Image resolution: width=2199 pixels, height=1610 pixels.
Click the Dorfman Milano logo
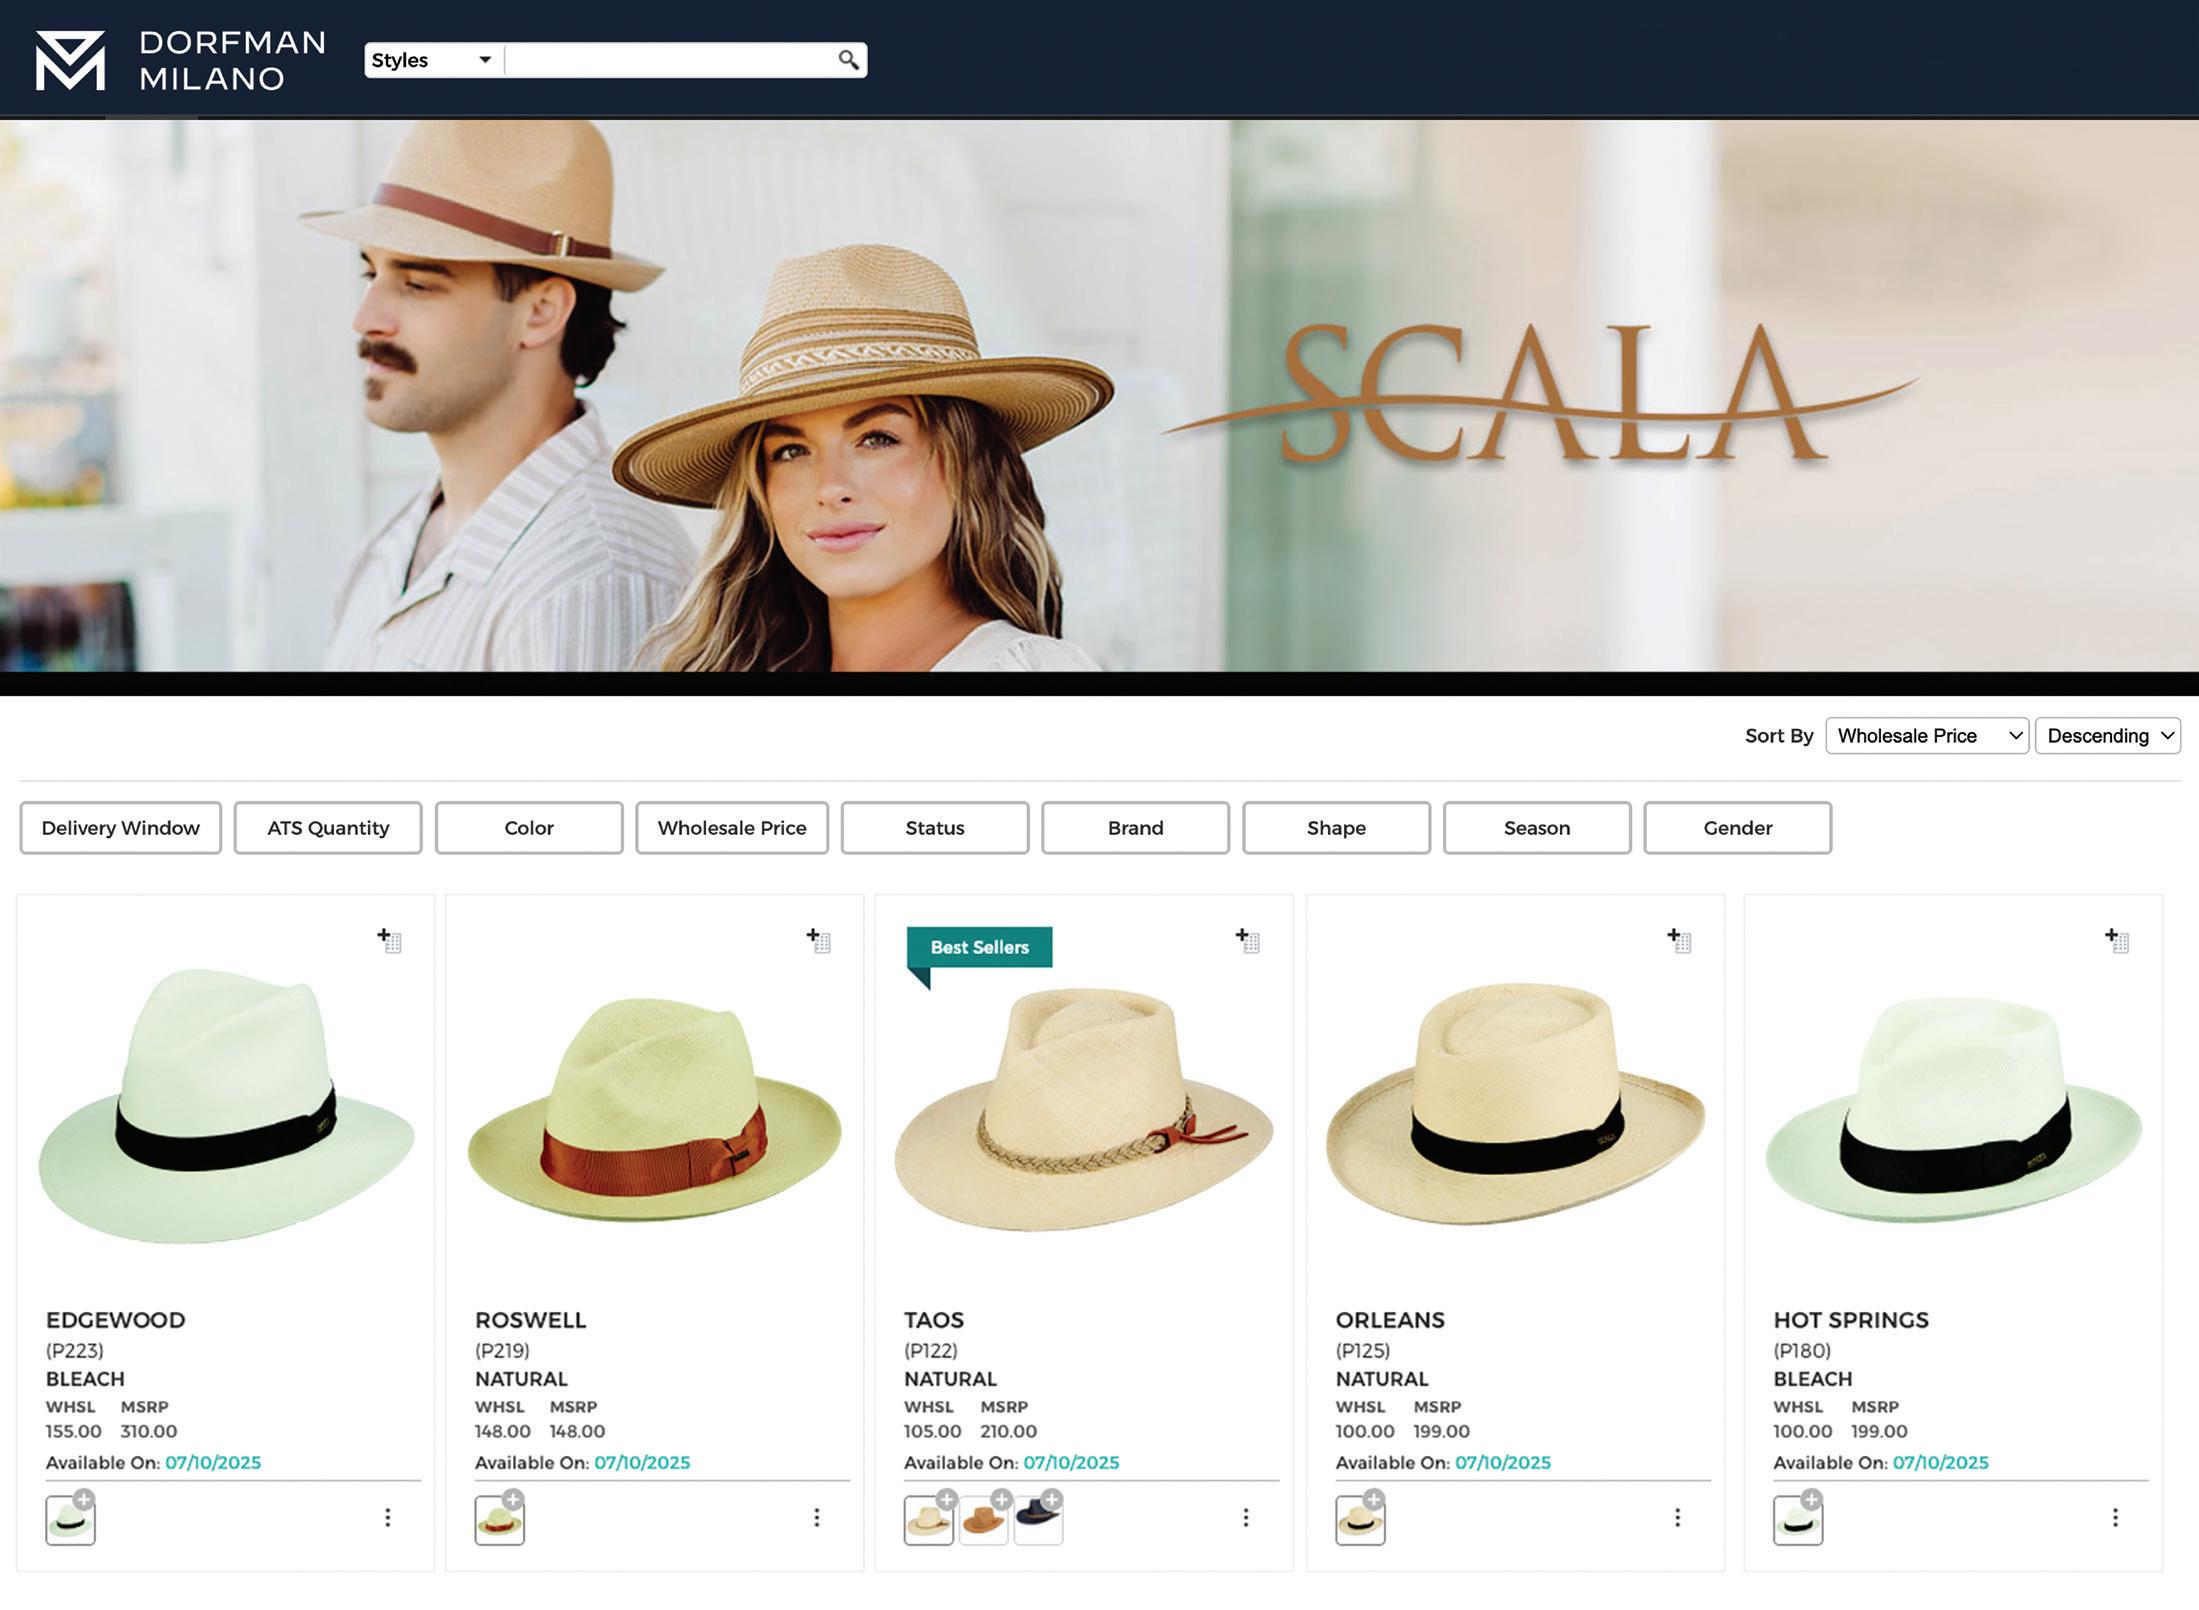pos(180,60)
